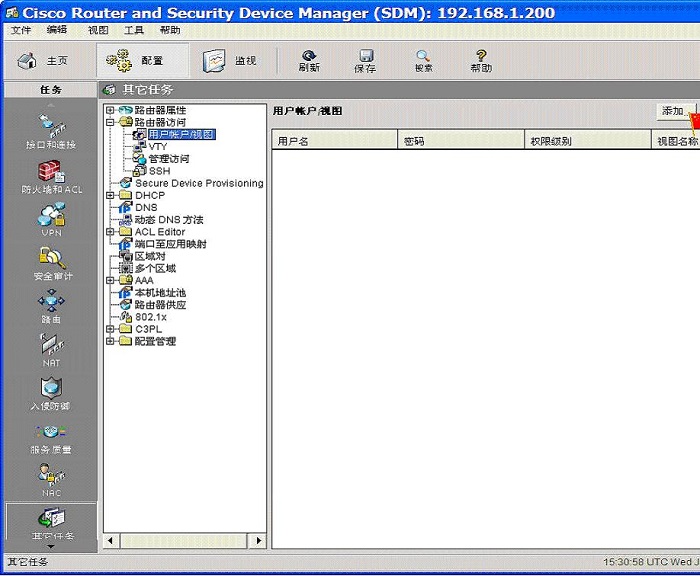Select the AAA tree folder

pos(144,280)
